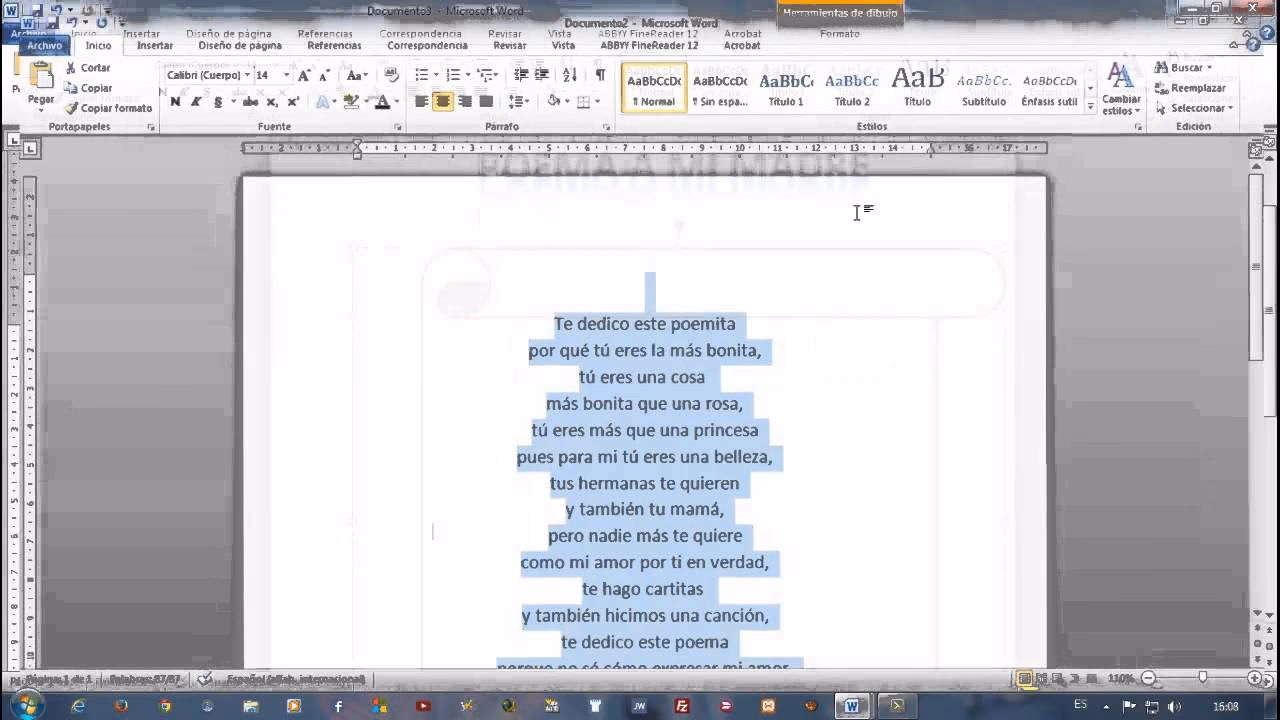Select the italic formatting icon
This screenshot has height=720, width=1280.
point(196,101)
